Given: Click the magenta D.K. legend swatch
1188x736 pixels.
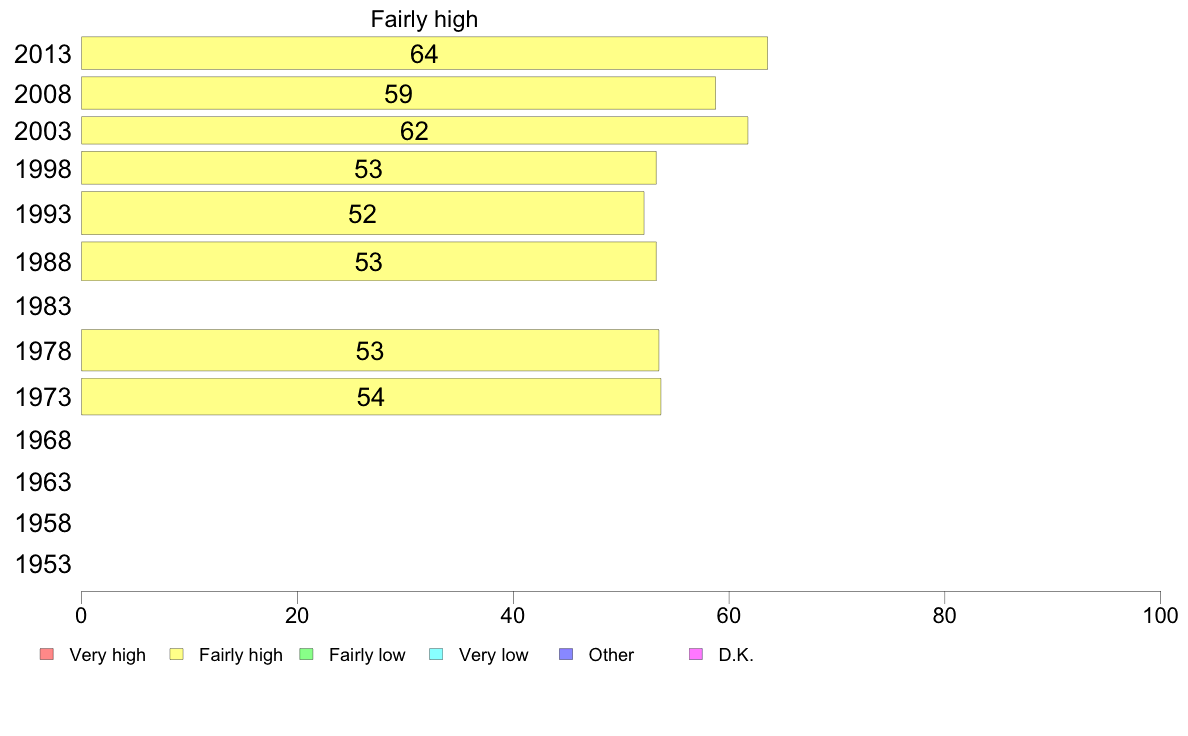Looking at the screenshot, I should coord(696,654).
